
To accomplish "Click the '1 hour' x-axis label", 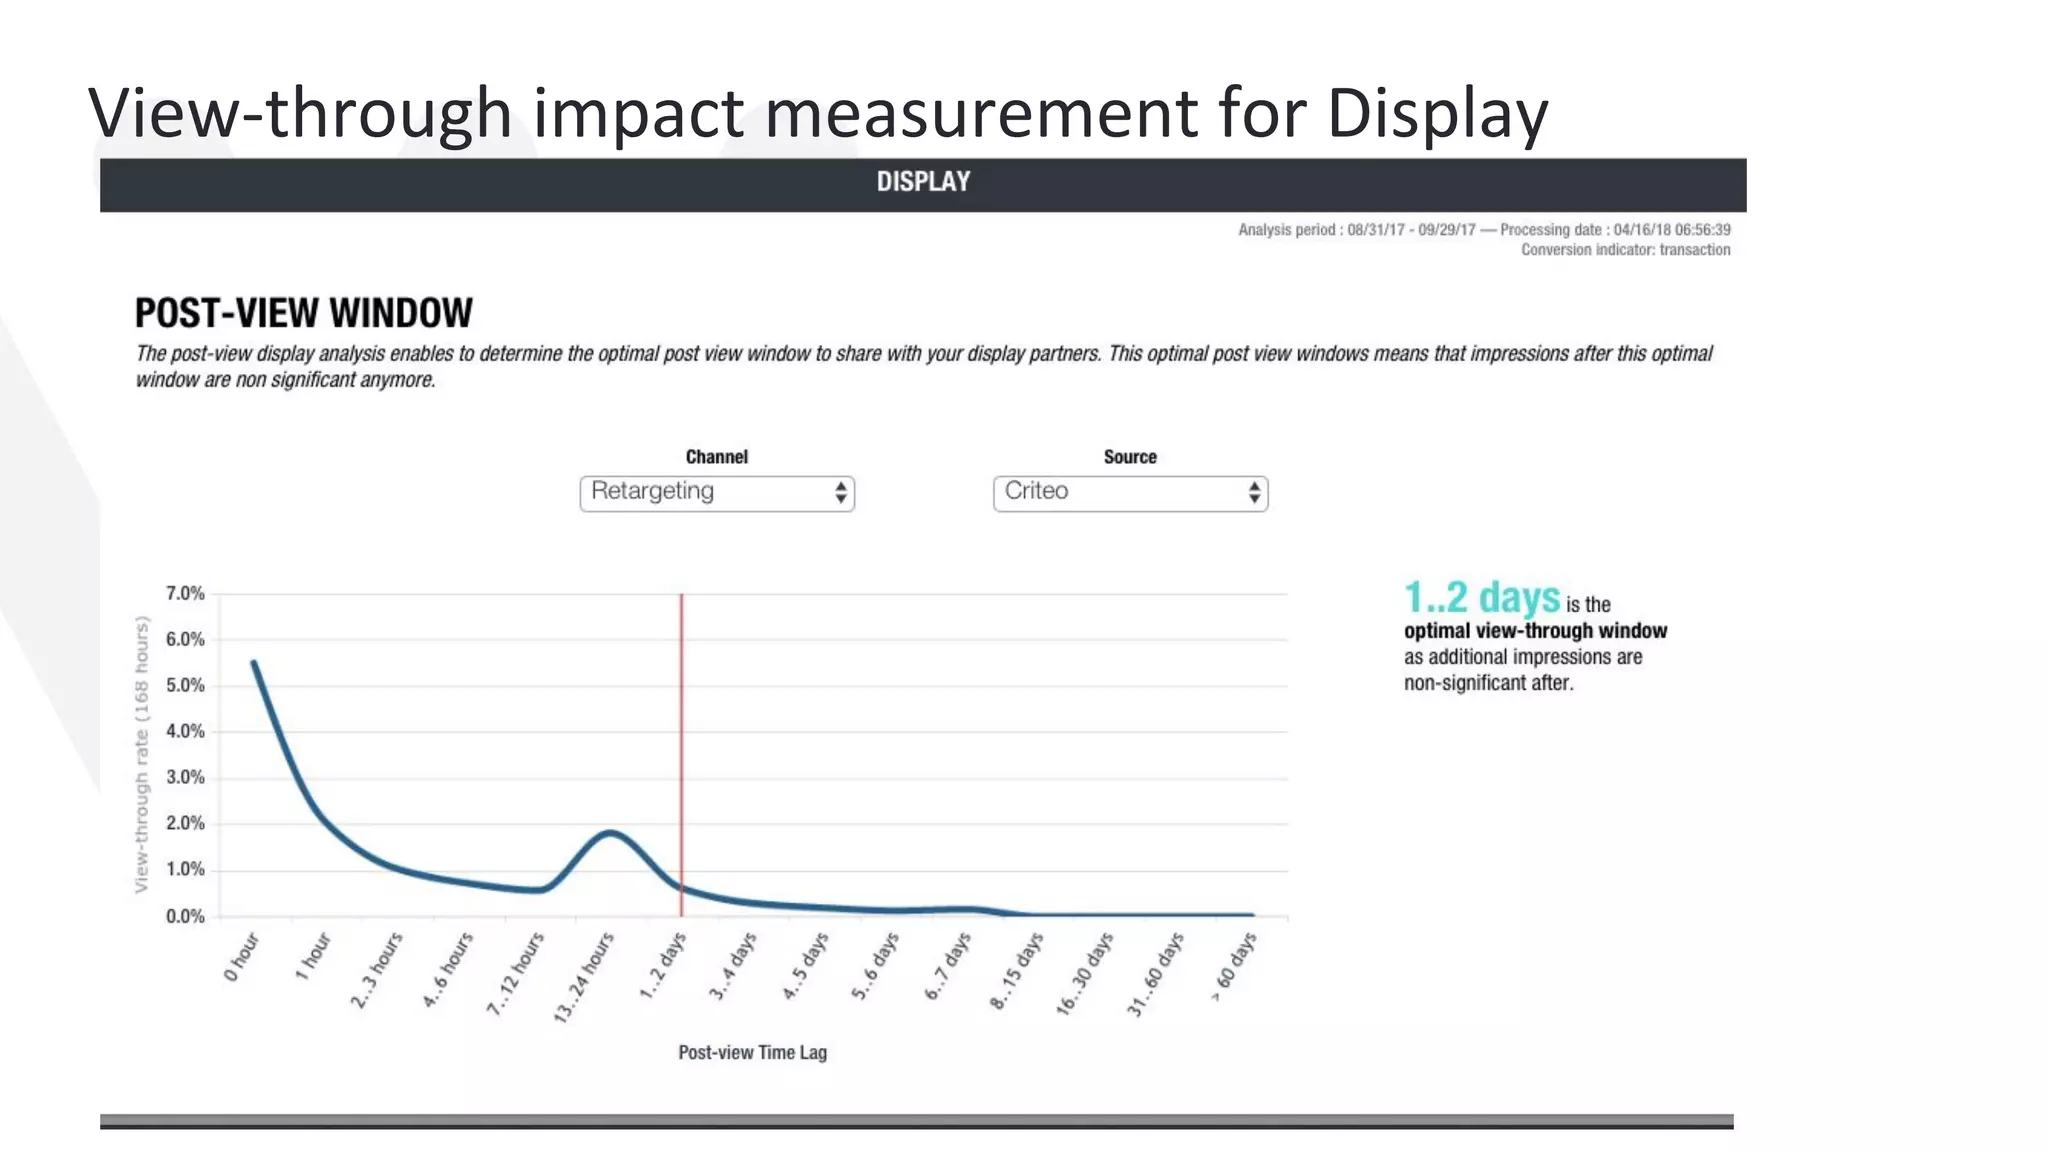I will tap(313, 956).
